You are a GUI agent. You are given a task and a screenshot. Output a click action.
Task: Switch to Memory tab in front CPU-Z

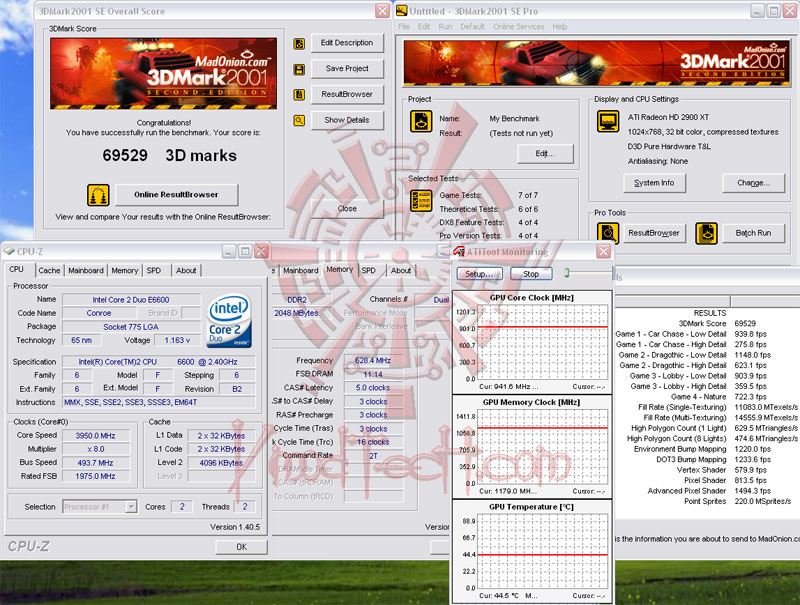point(125,270)
